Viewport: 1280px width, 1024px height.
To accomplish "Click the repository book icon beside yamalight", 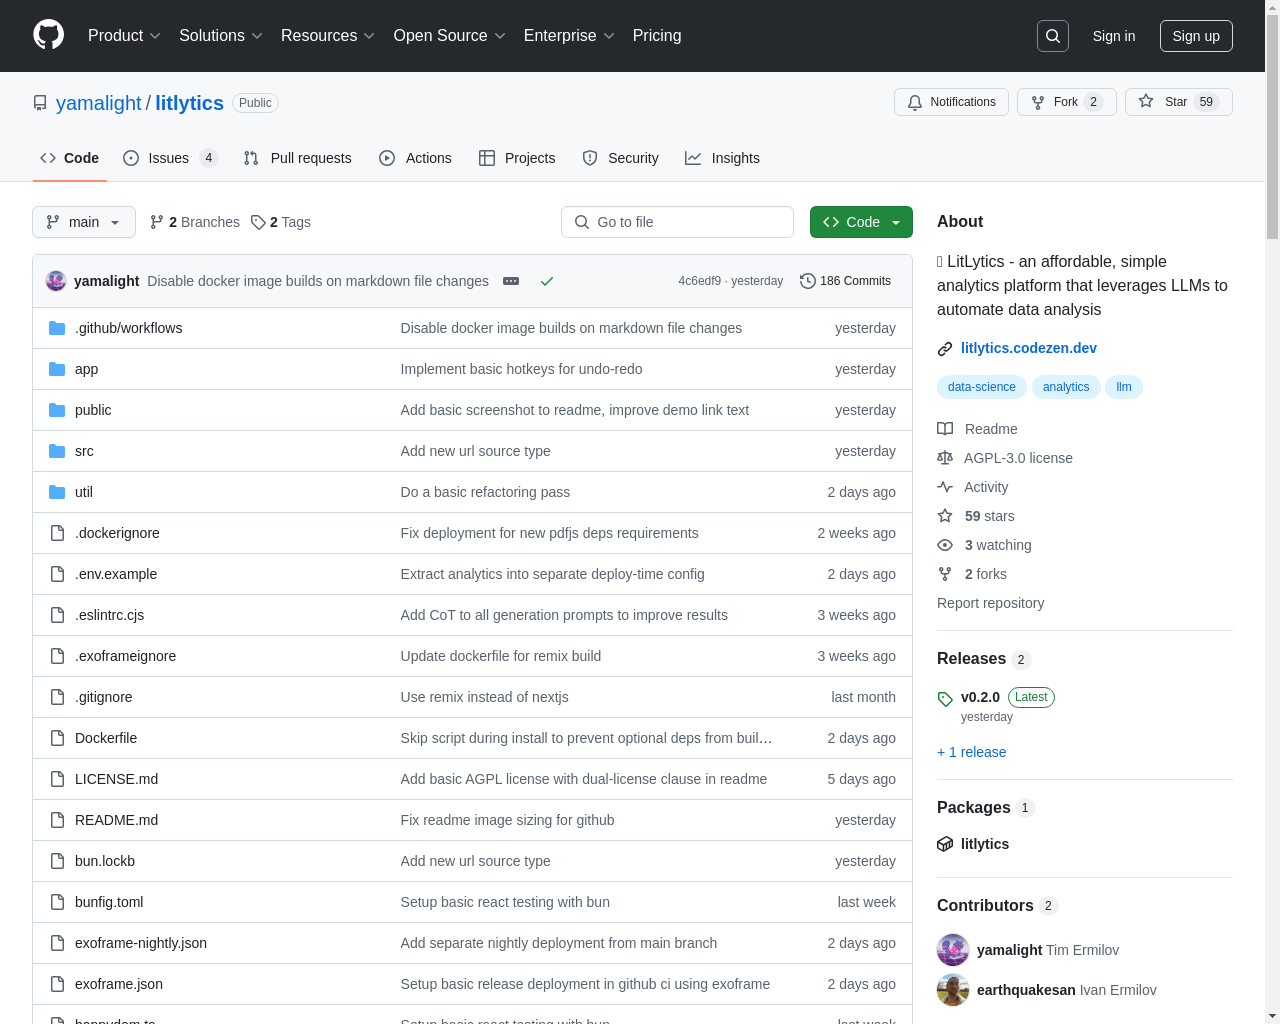I will (x=40, y=103).
